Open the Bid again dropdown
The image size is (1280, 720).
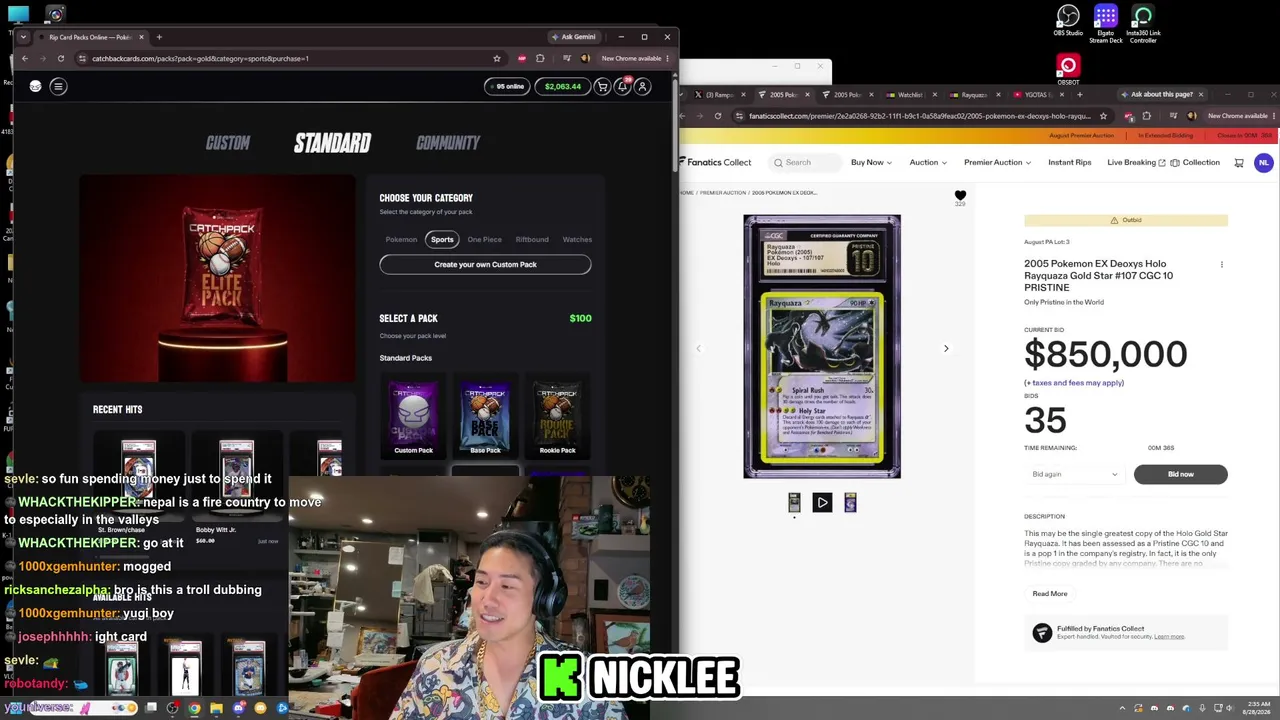1074,474
